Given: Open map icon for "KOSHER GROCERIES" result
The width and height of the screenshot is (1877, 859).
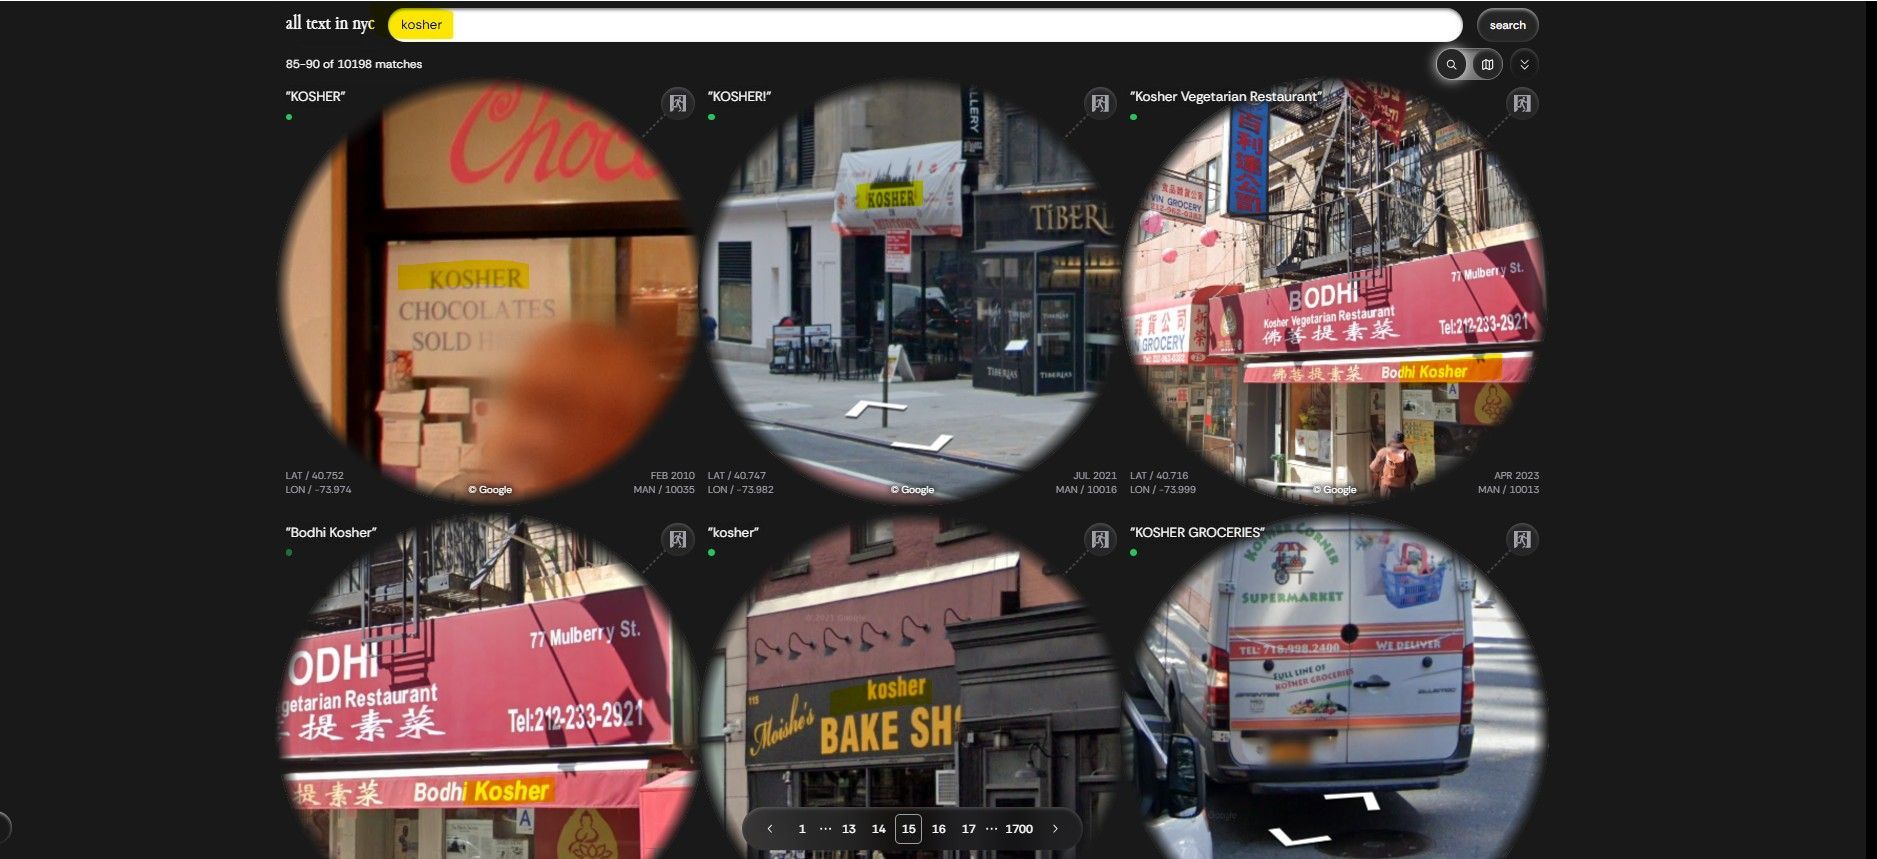Looking at the screenshot, I should (1522, 539).
